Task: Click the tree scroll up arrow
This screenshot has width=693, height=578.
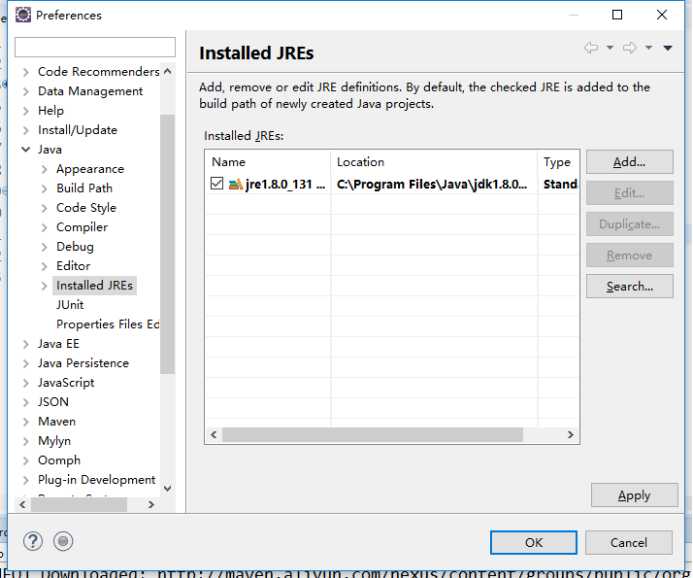Action: click(x=168, y=71)
